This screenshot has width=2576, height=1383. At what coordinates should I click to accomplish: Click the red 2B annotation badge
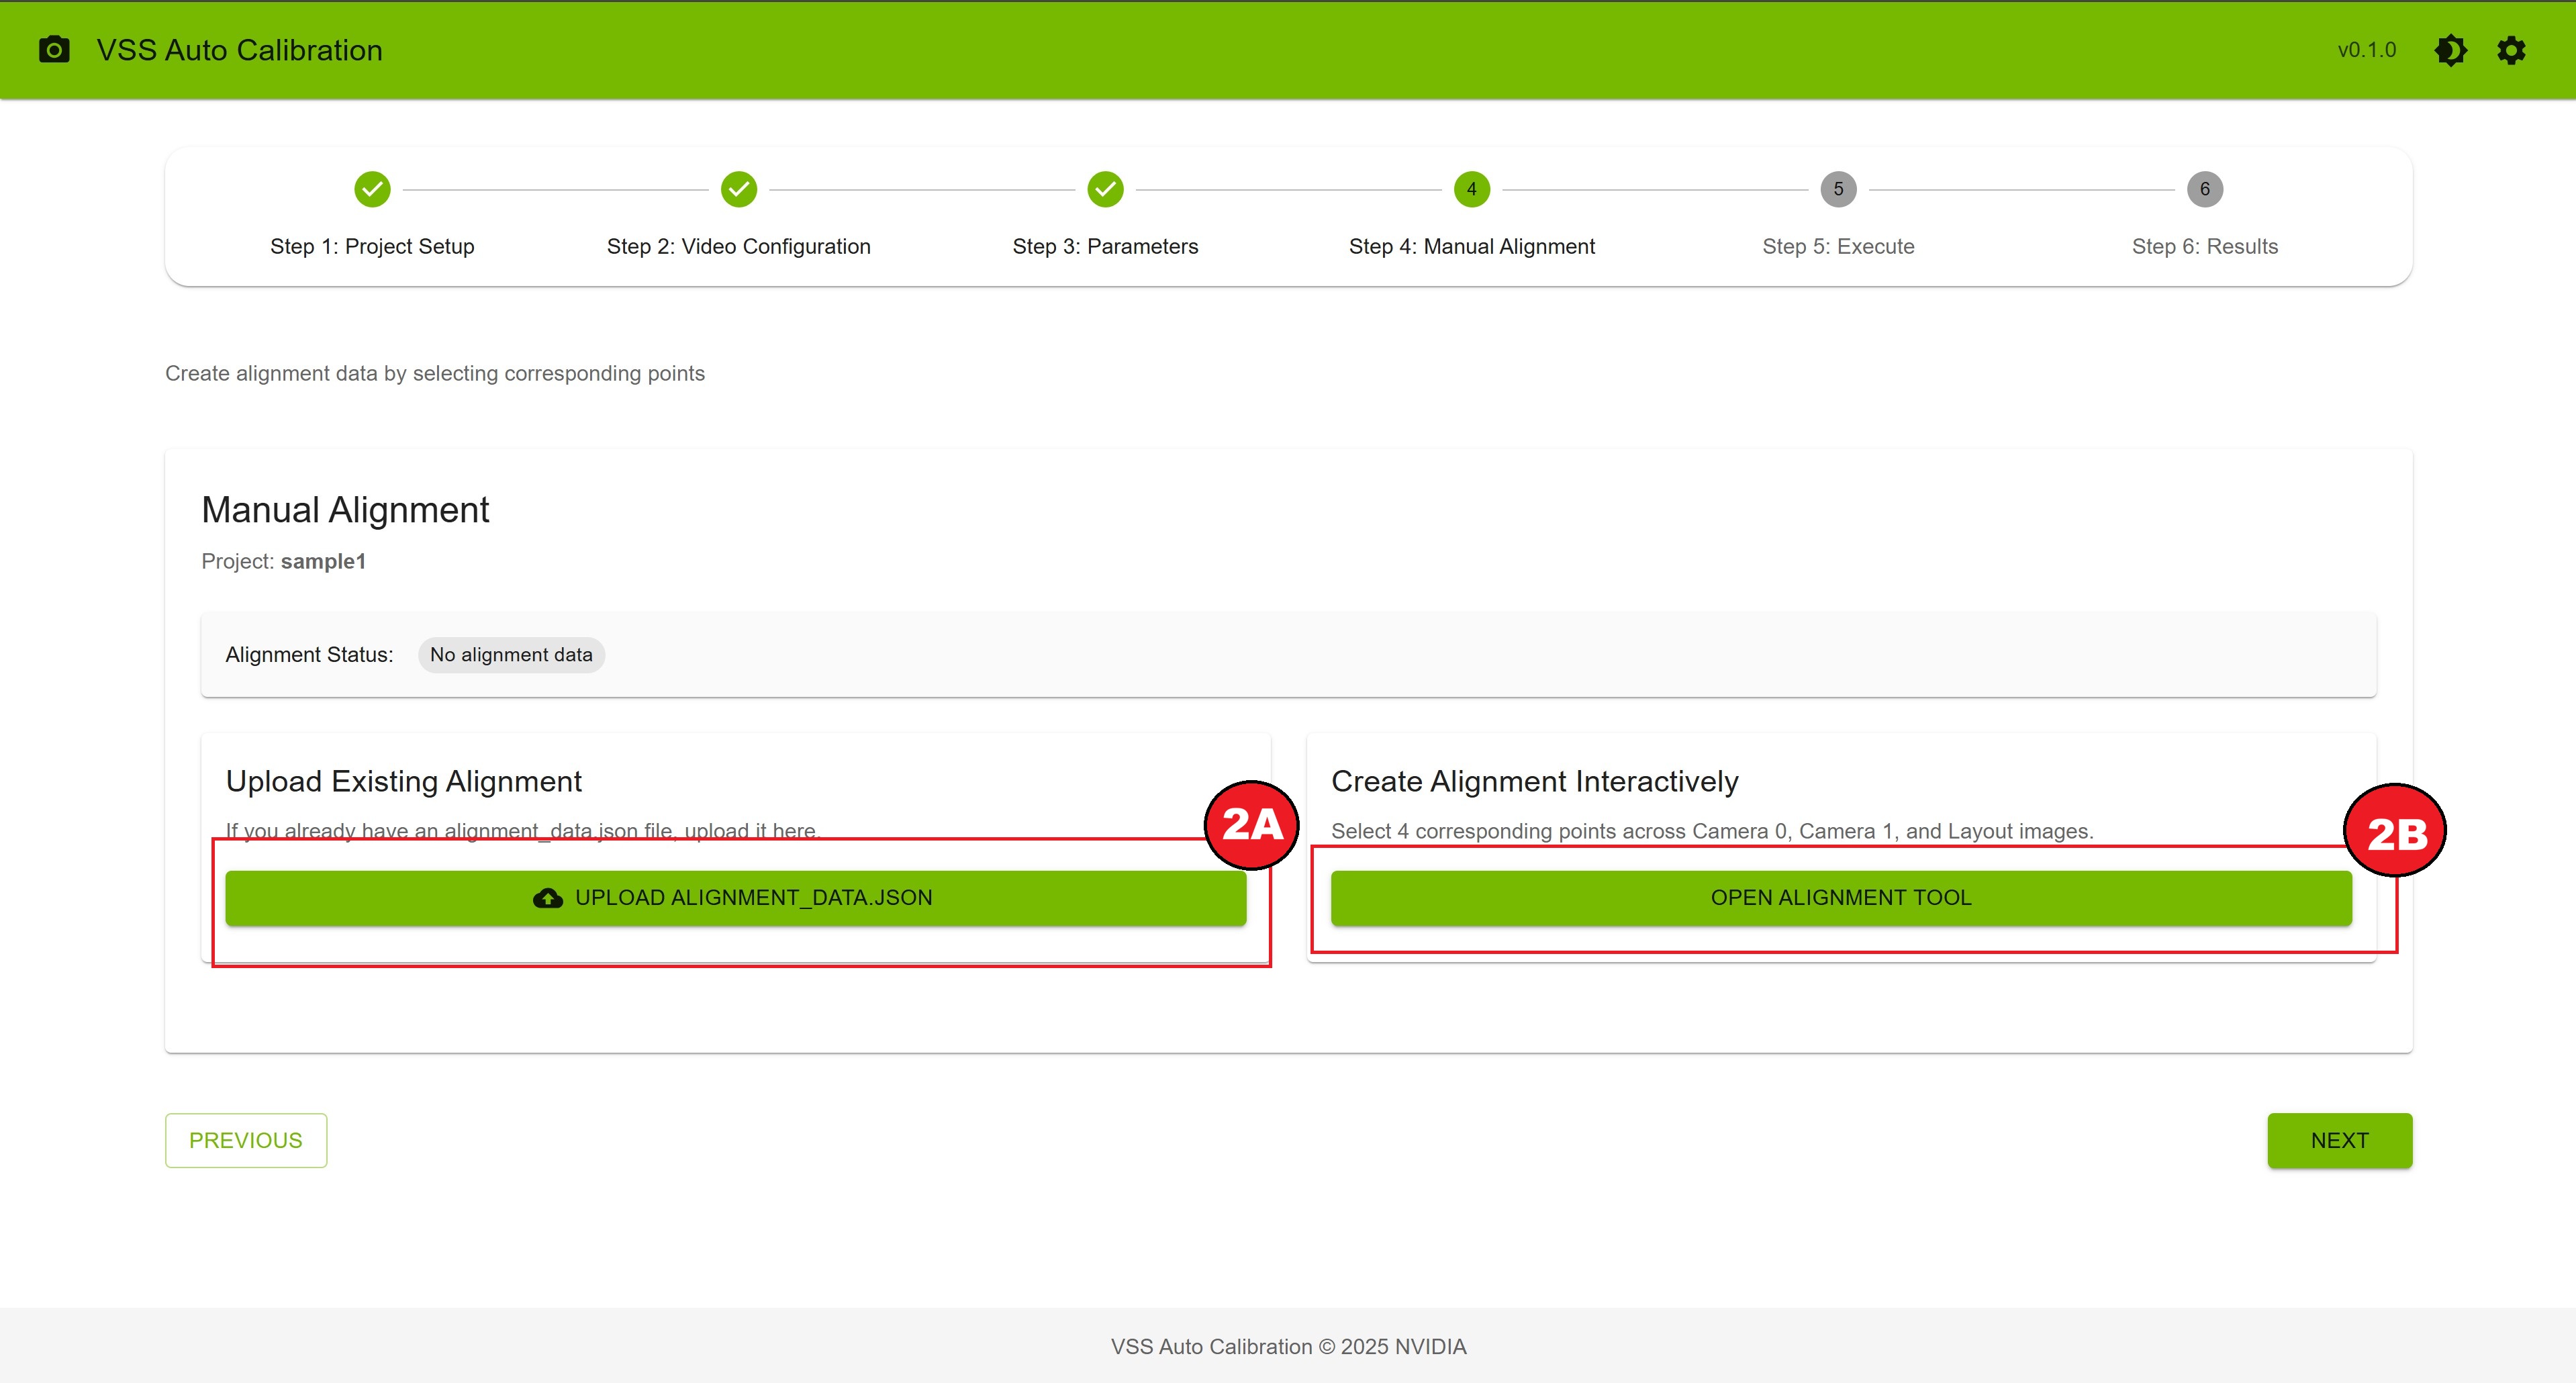[2395, 831]
